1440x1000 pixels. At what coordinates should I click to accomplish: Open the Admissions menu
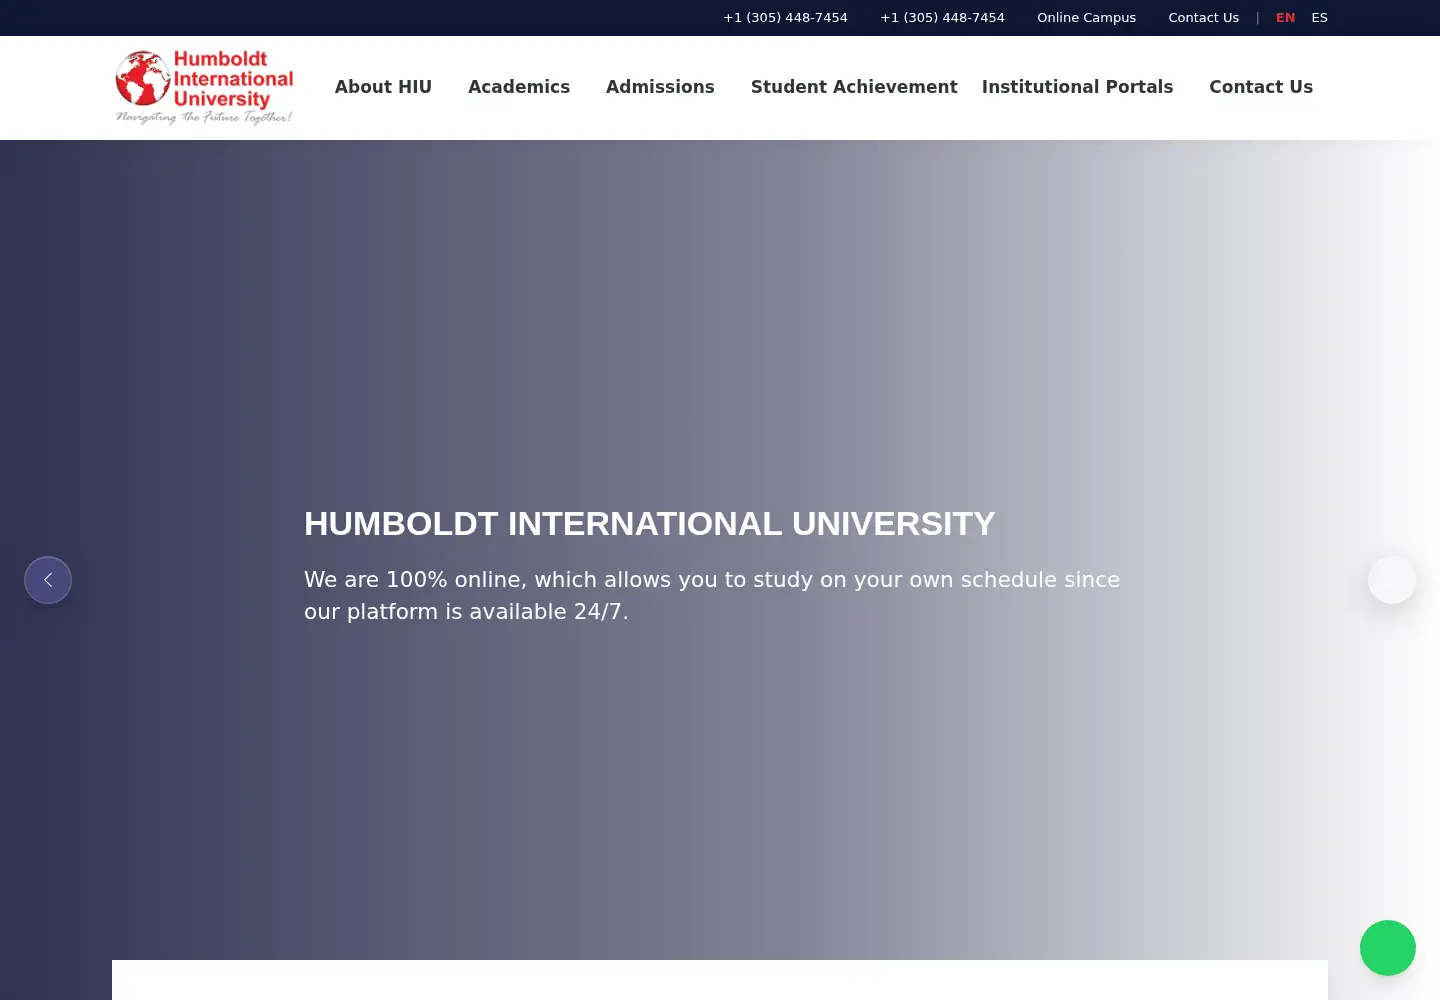[x=660, y=87]
